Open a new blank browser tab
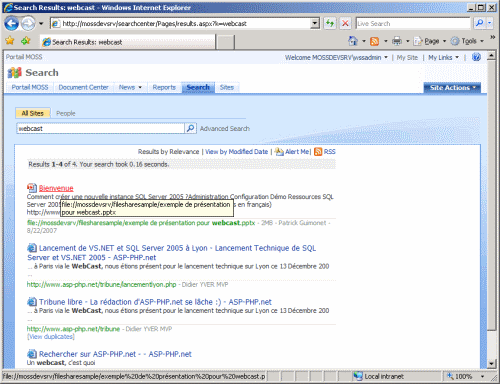 [x=226, y=42]
